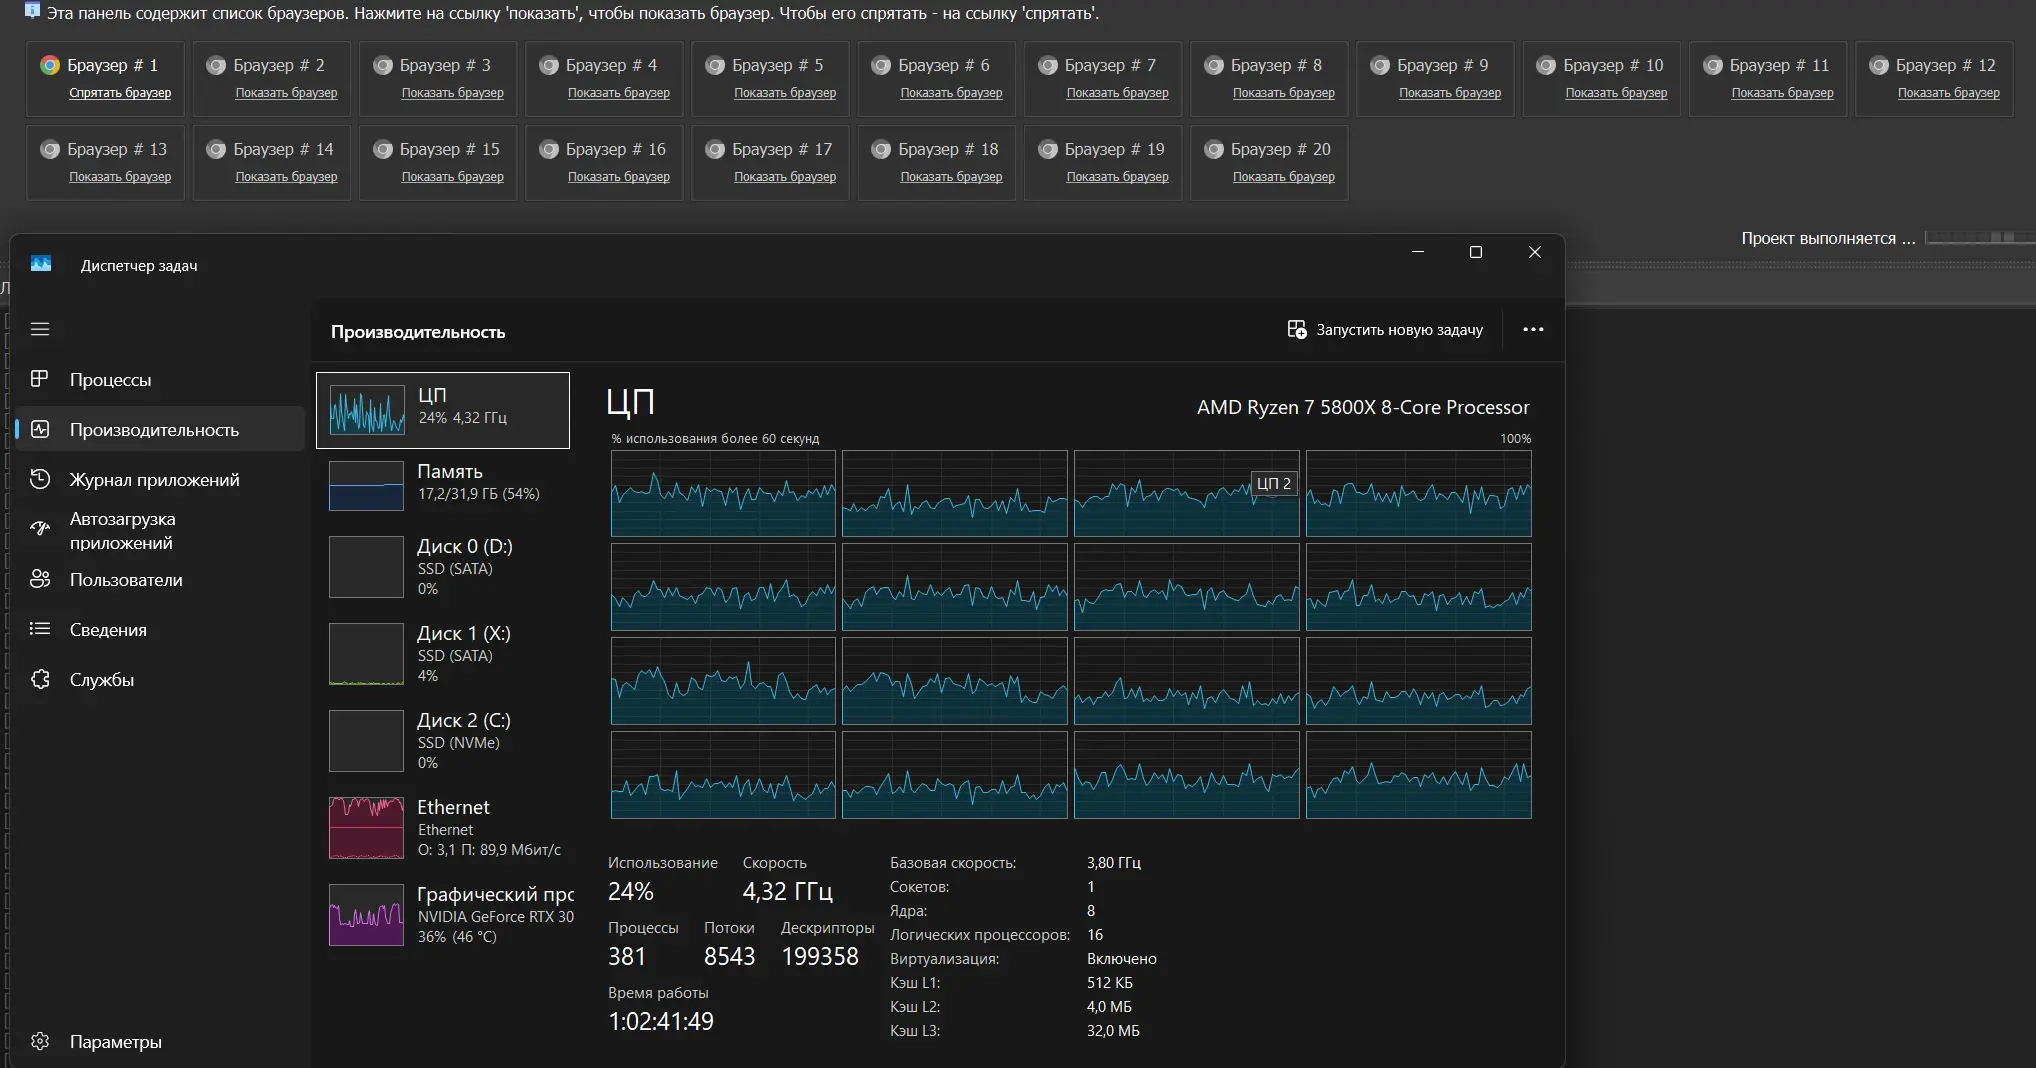This screenshot has height=1068, width=2036.
Task: Click Показать браузер for Браузер # 12
Action: [x=1949, y=93]
